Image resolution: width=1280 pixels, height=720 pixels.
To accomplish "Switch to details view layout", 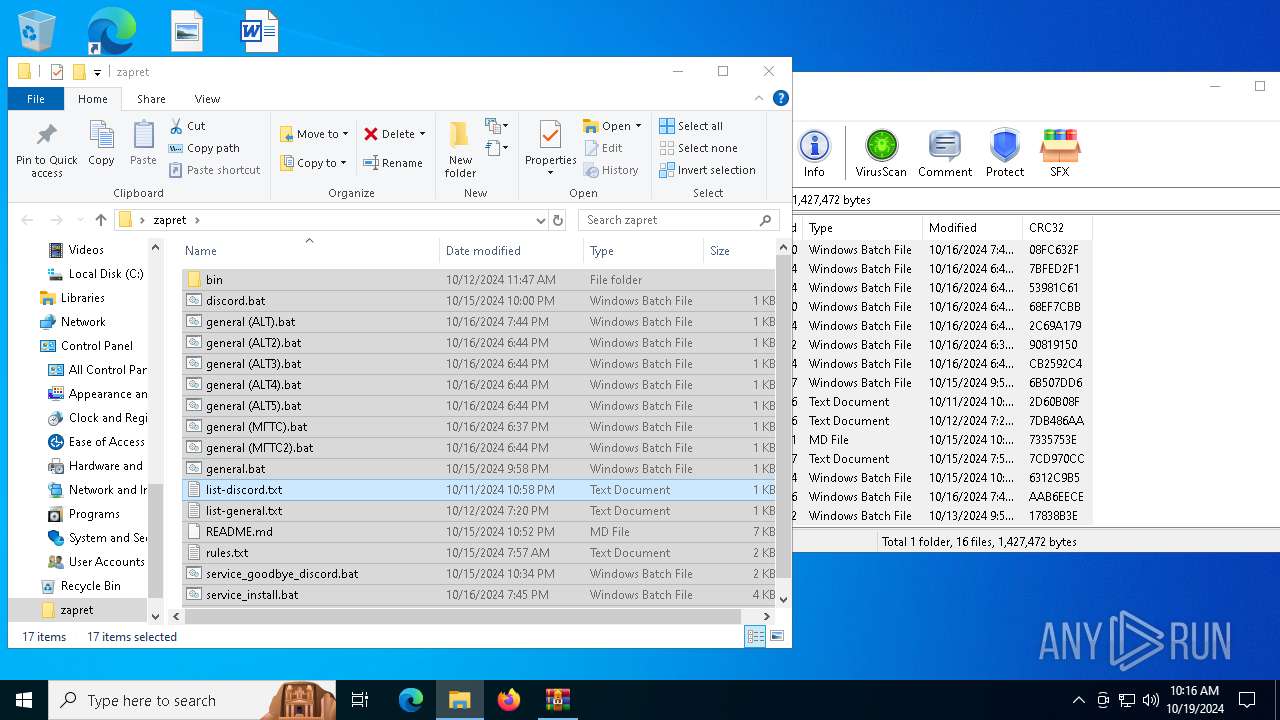I will pyautogui.click(x=756, y=636).
